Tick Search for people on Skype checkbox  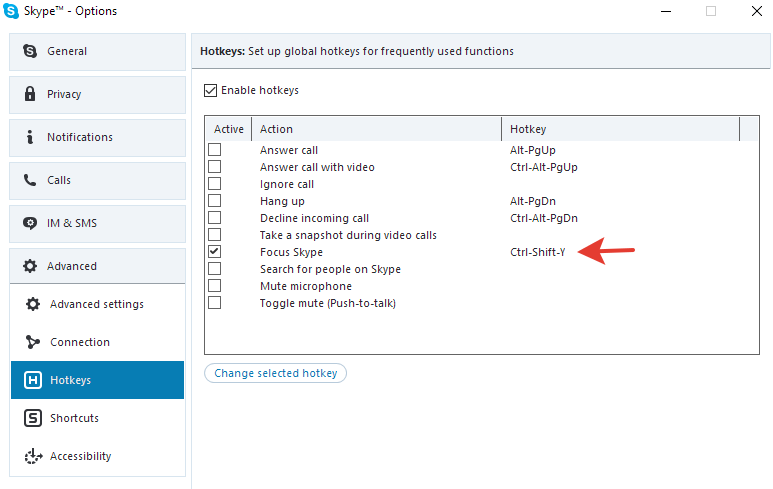(x=214, y=269)
